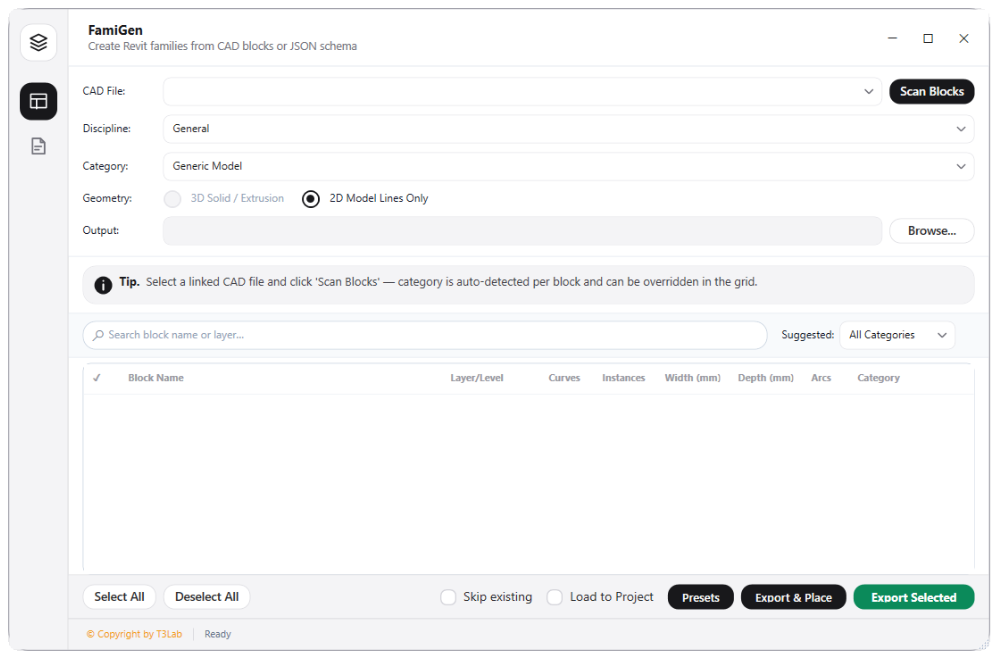
Task: Close the FamiGen window
Action: point(963,38)
